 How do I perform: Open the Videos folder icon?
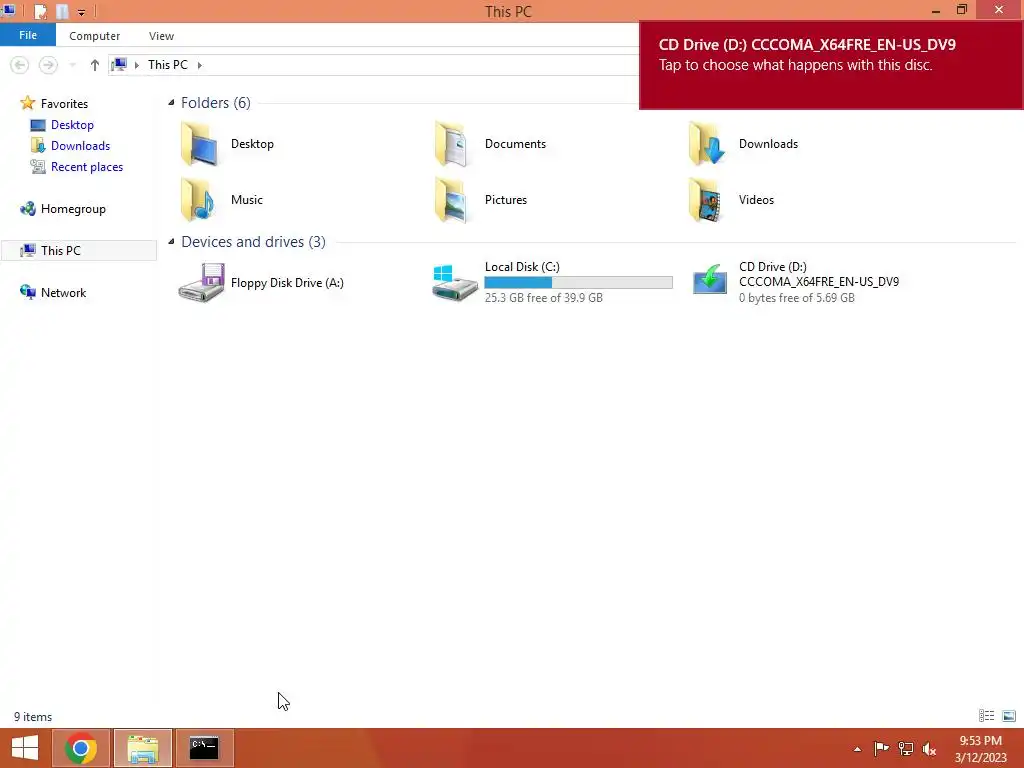pos(707,200)
